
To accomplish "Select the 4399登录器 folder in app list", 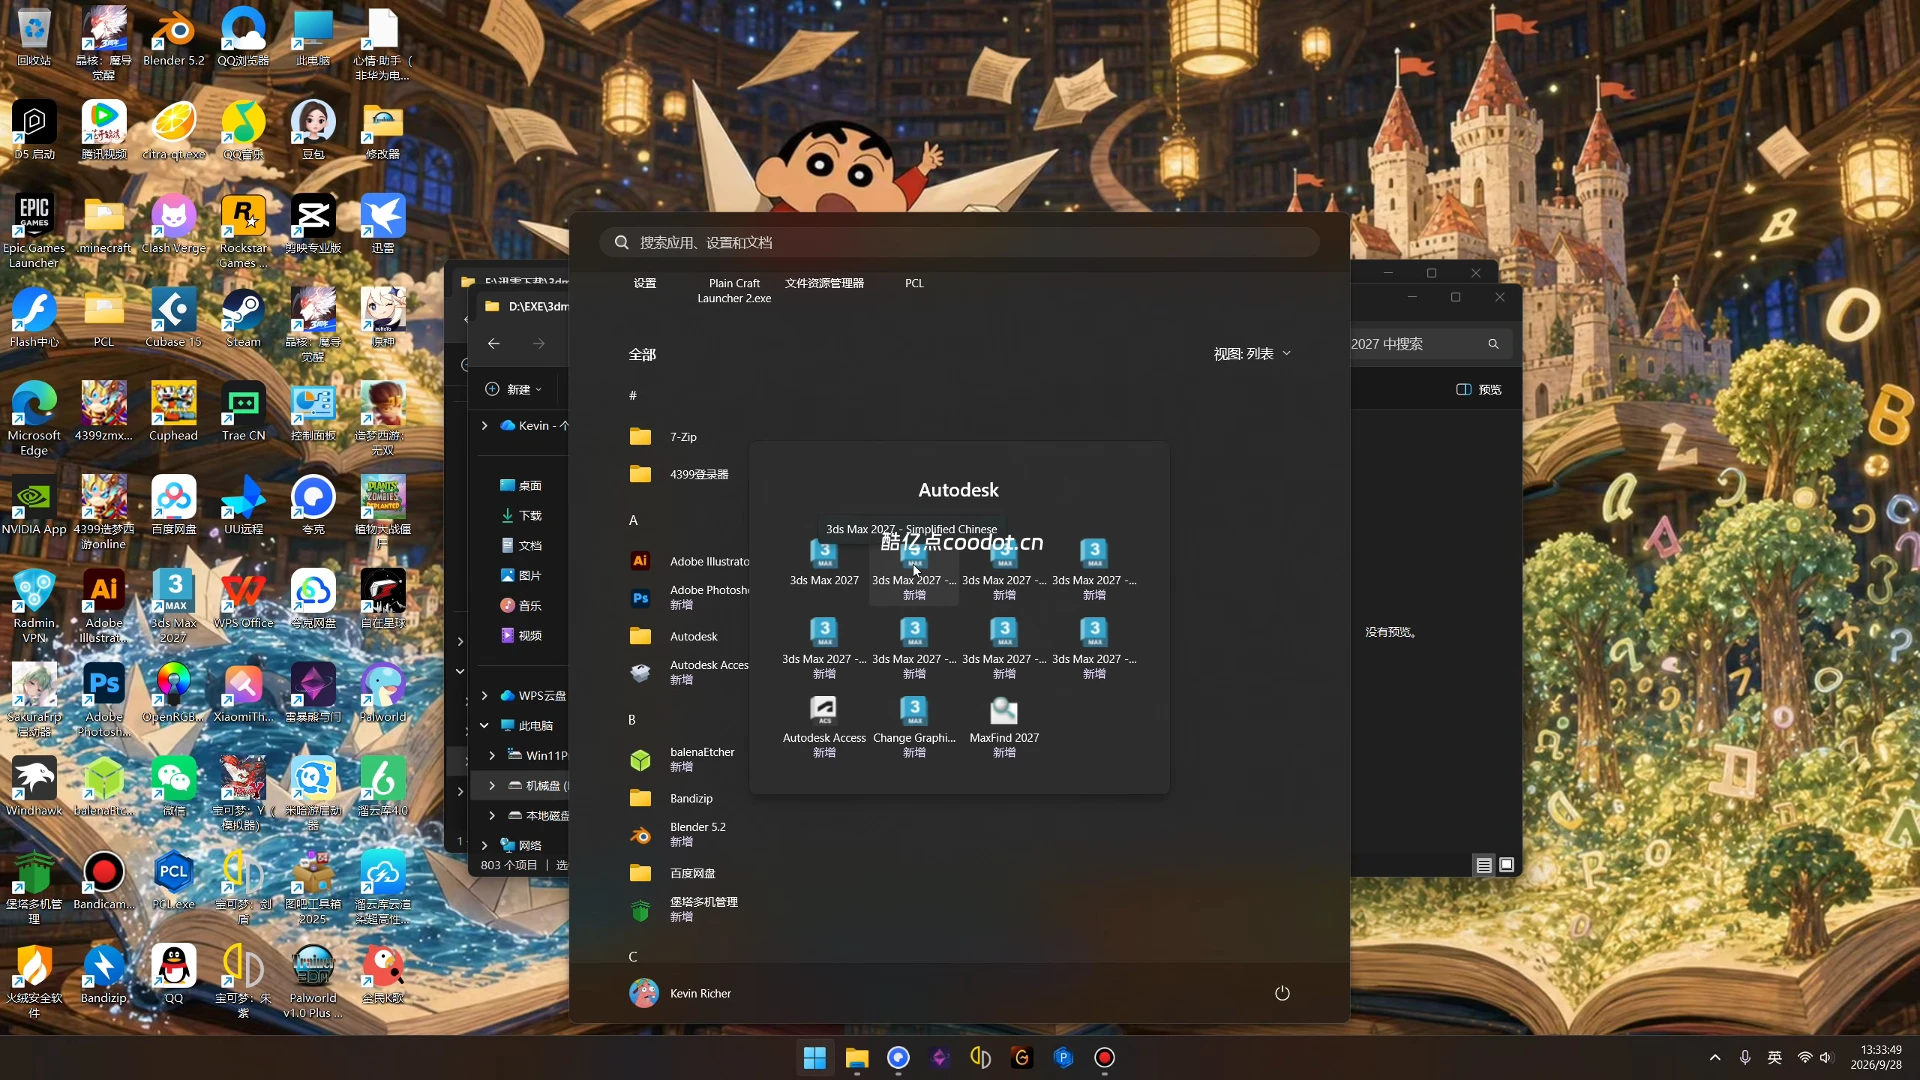I will point(680,474).
